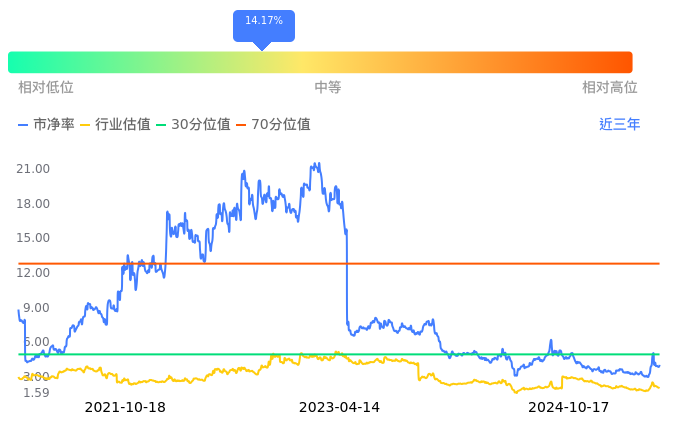Select the 相对低位 label

[x=46, y=88]
